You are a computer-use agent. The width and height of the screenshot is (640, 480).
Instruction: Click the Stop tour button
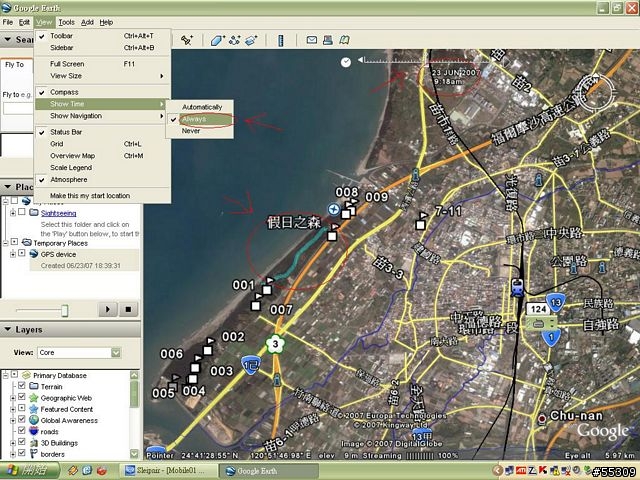tap(128, 309)
